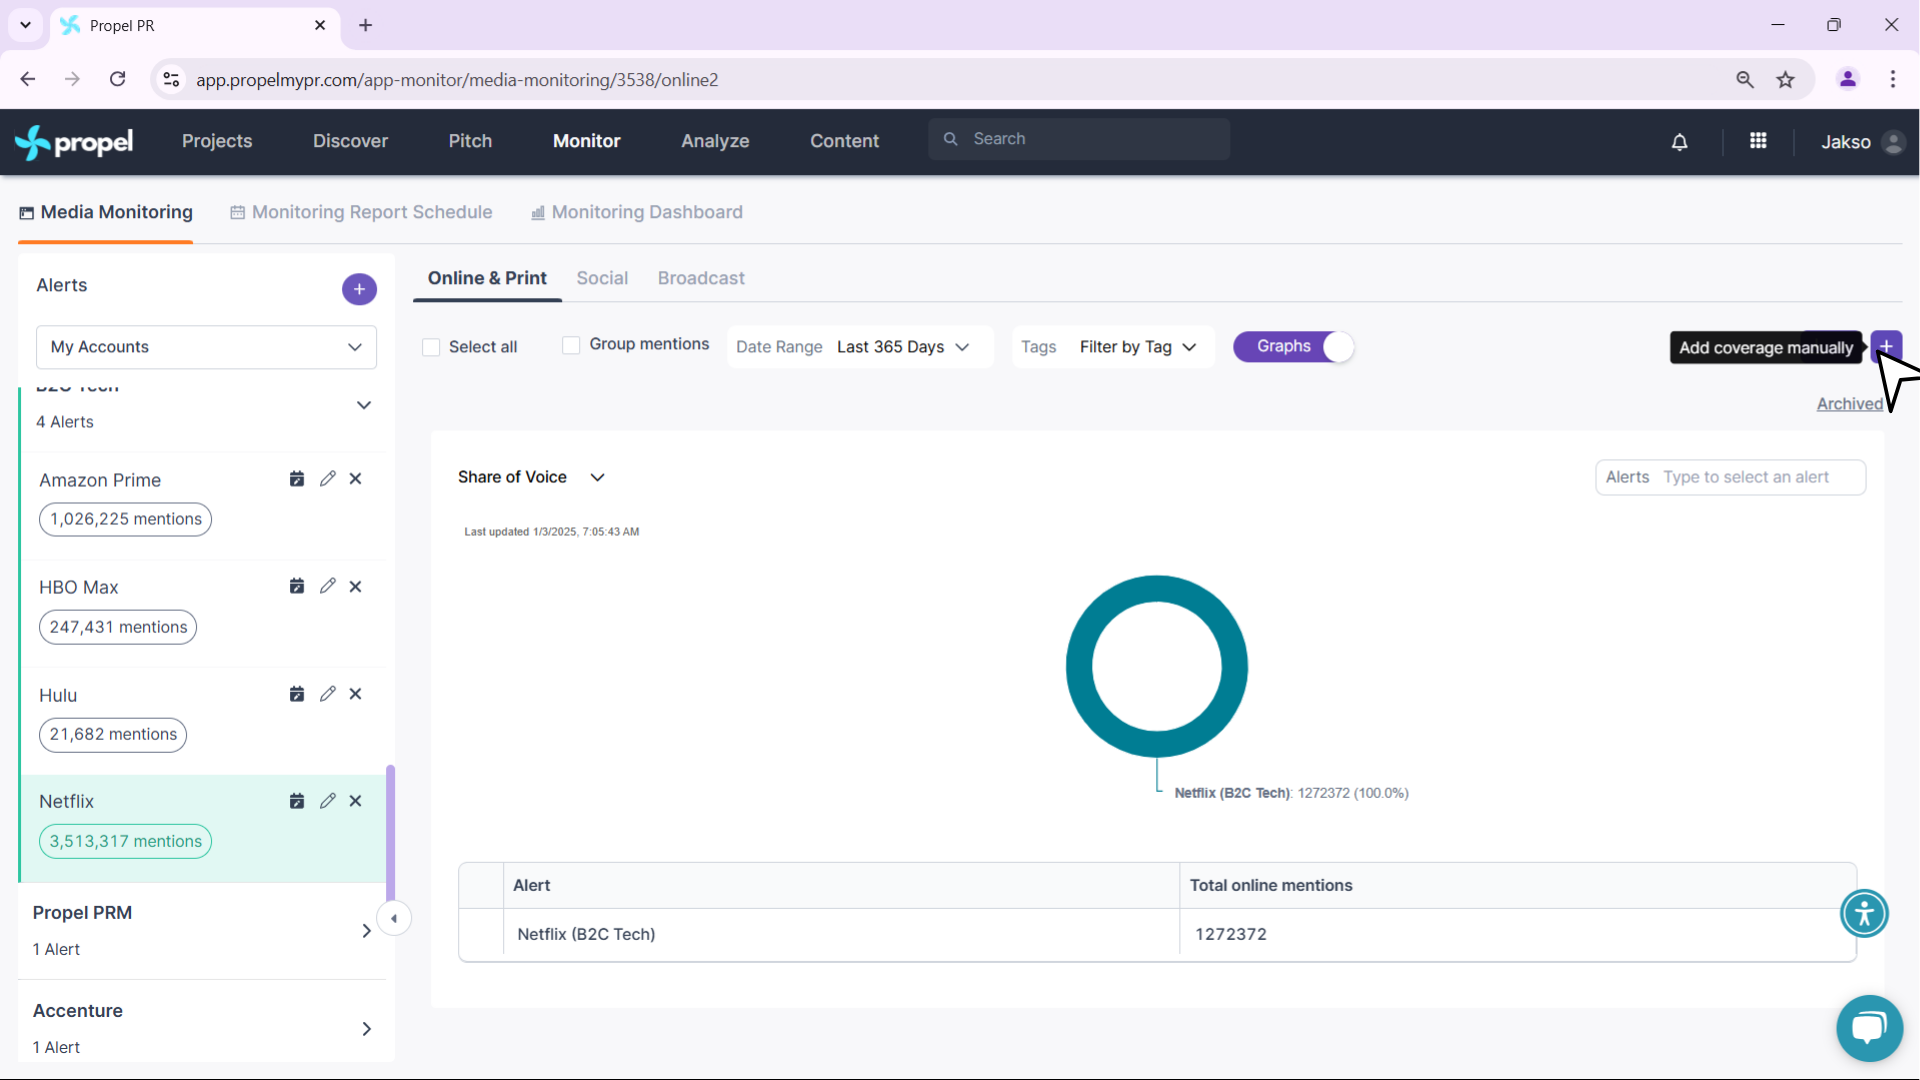This screenshot has width=1920, height=1080.
Task: Click 21,682 mentions badge
Action: 113,734
